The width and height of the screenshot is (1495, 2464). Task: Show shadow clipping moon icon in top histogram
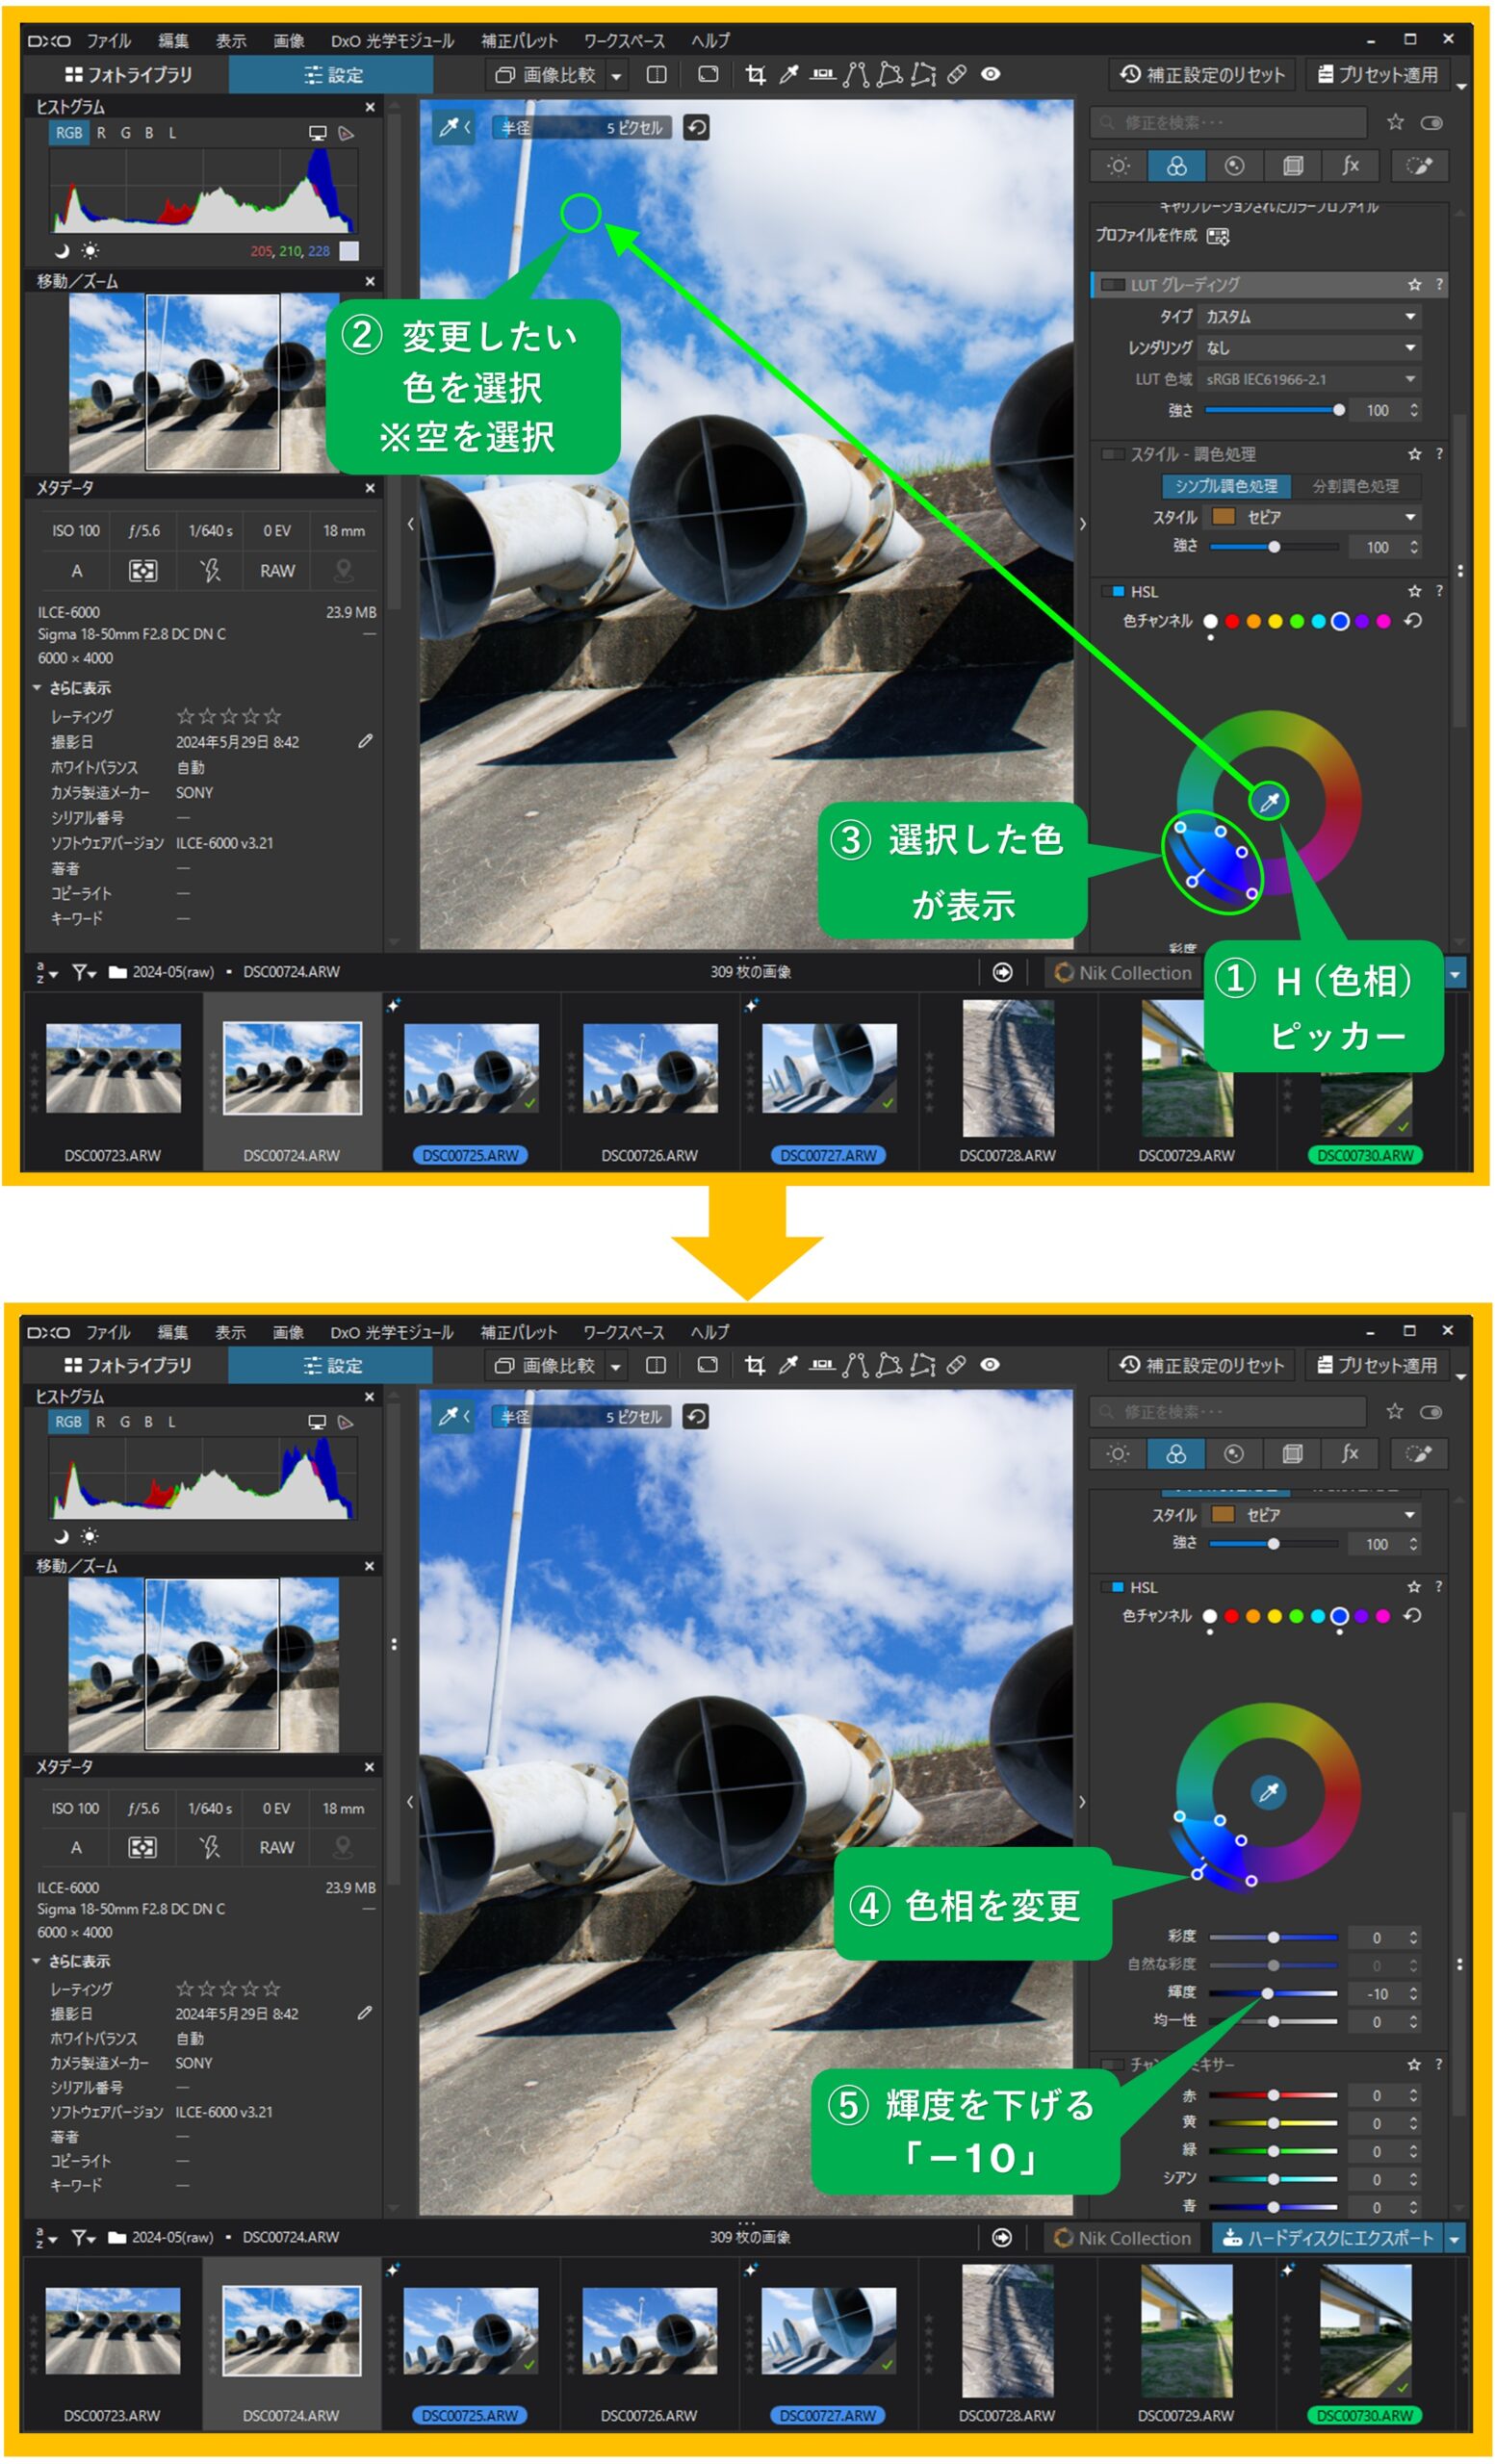click(x=61, y=250)
